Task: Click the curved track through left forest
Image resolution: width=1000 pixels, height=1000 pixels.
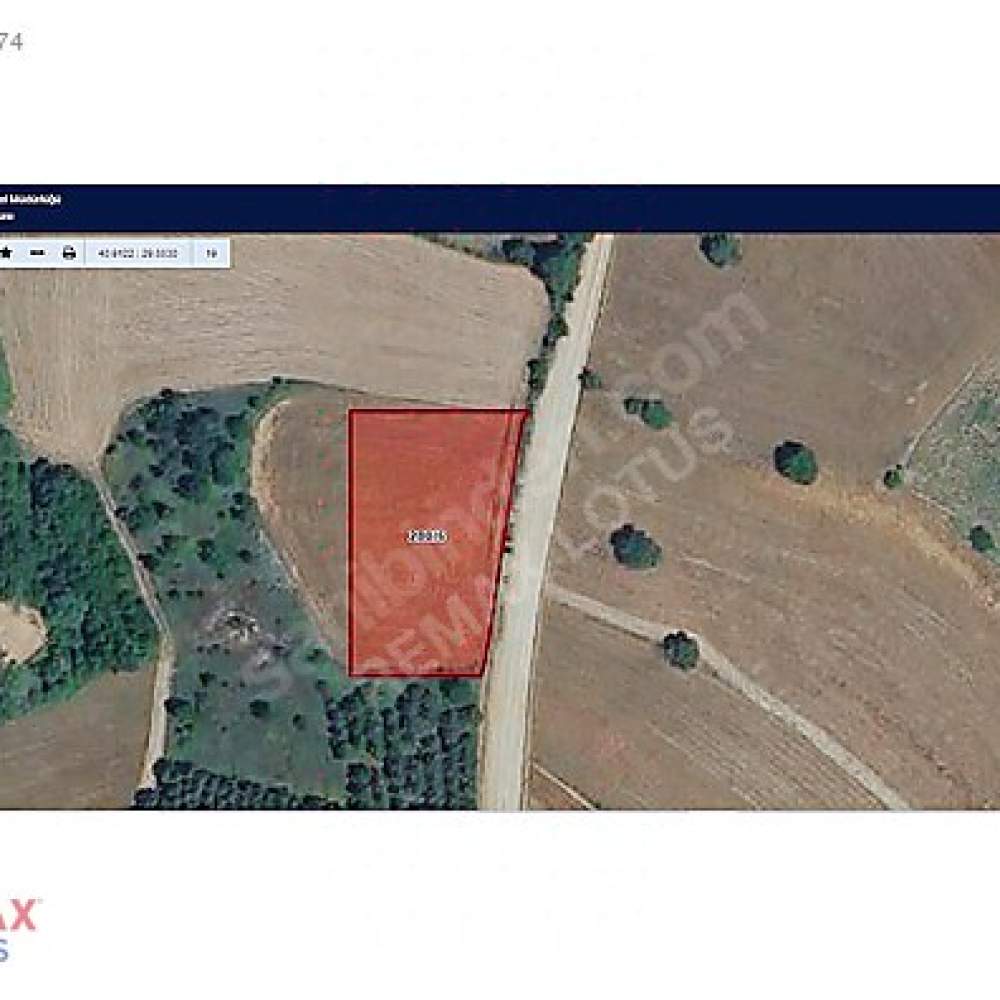Action: 137,612
